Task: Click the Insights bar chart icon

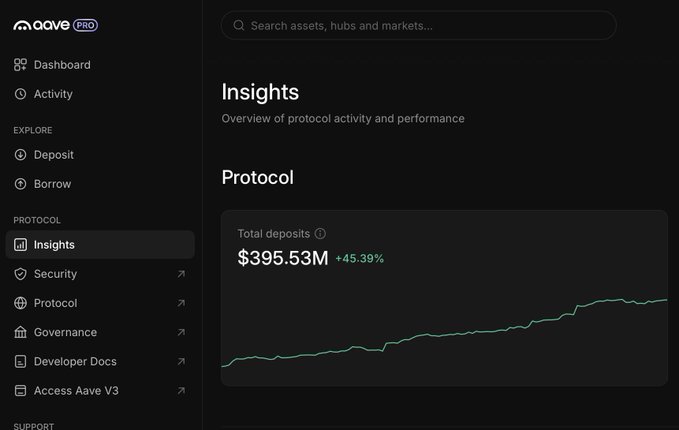Action: 20,245
